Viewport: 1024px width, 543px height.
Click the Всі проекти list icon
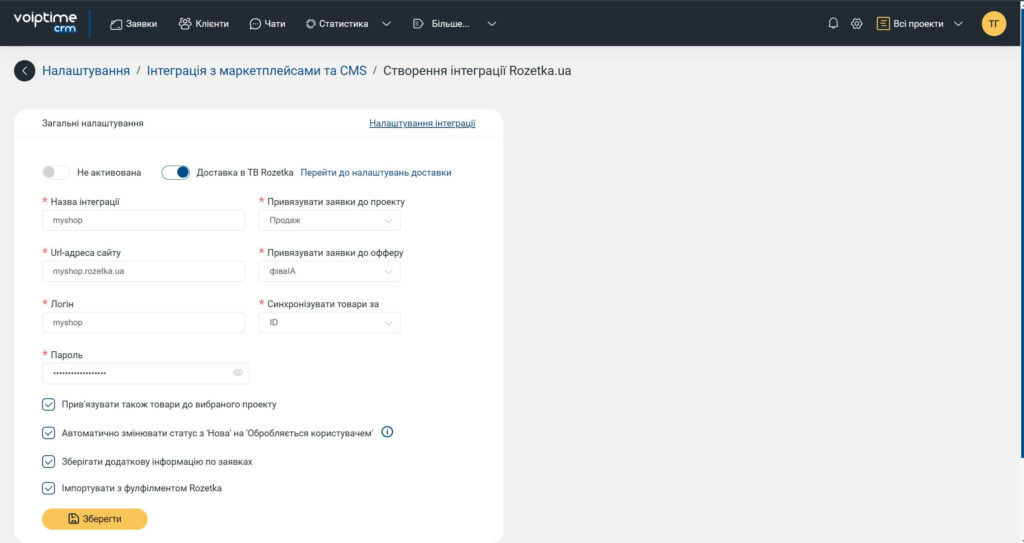pos(883,24)
